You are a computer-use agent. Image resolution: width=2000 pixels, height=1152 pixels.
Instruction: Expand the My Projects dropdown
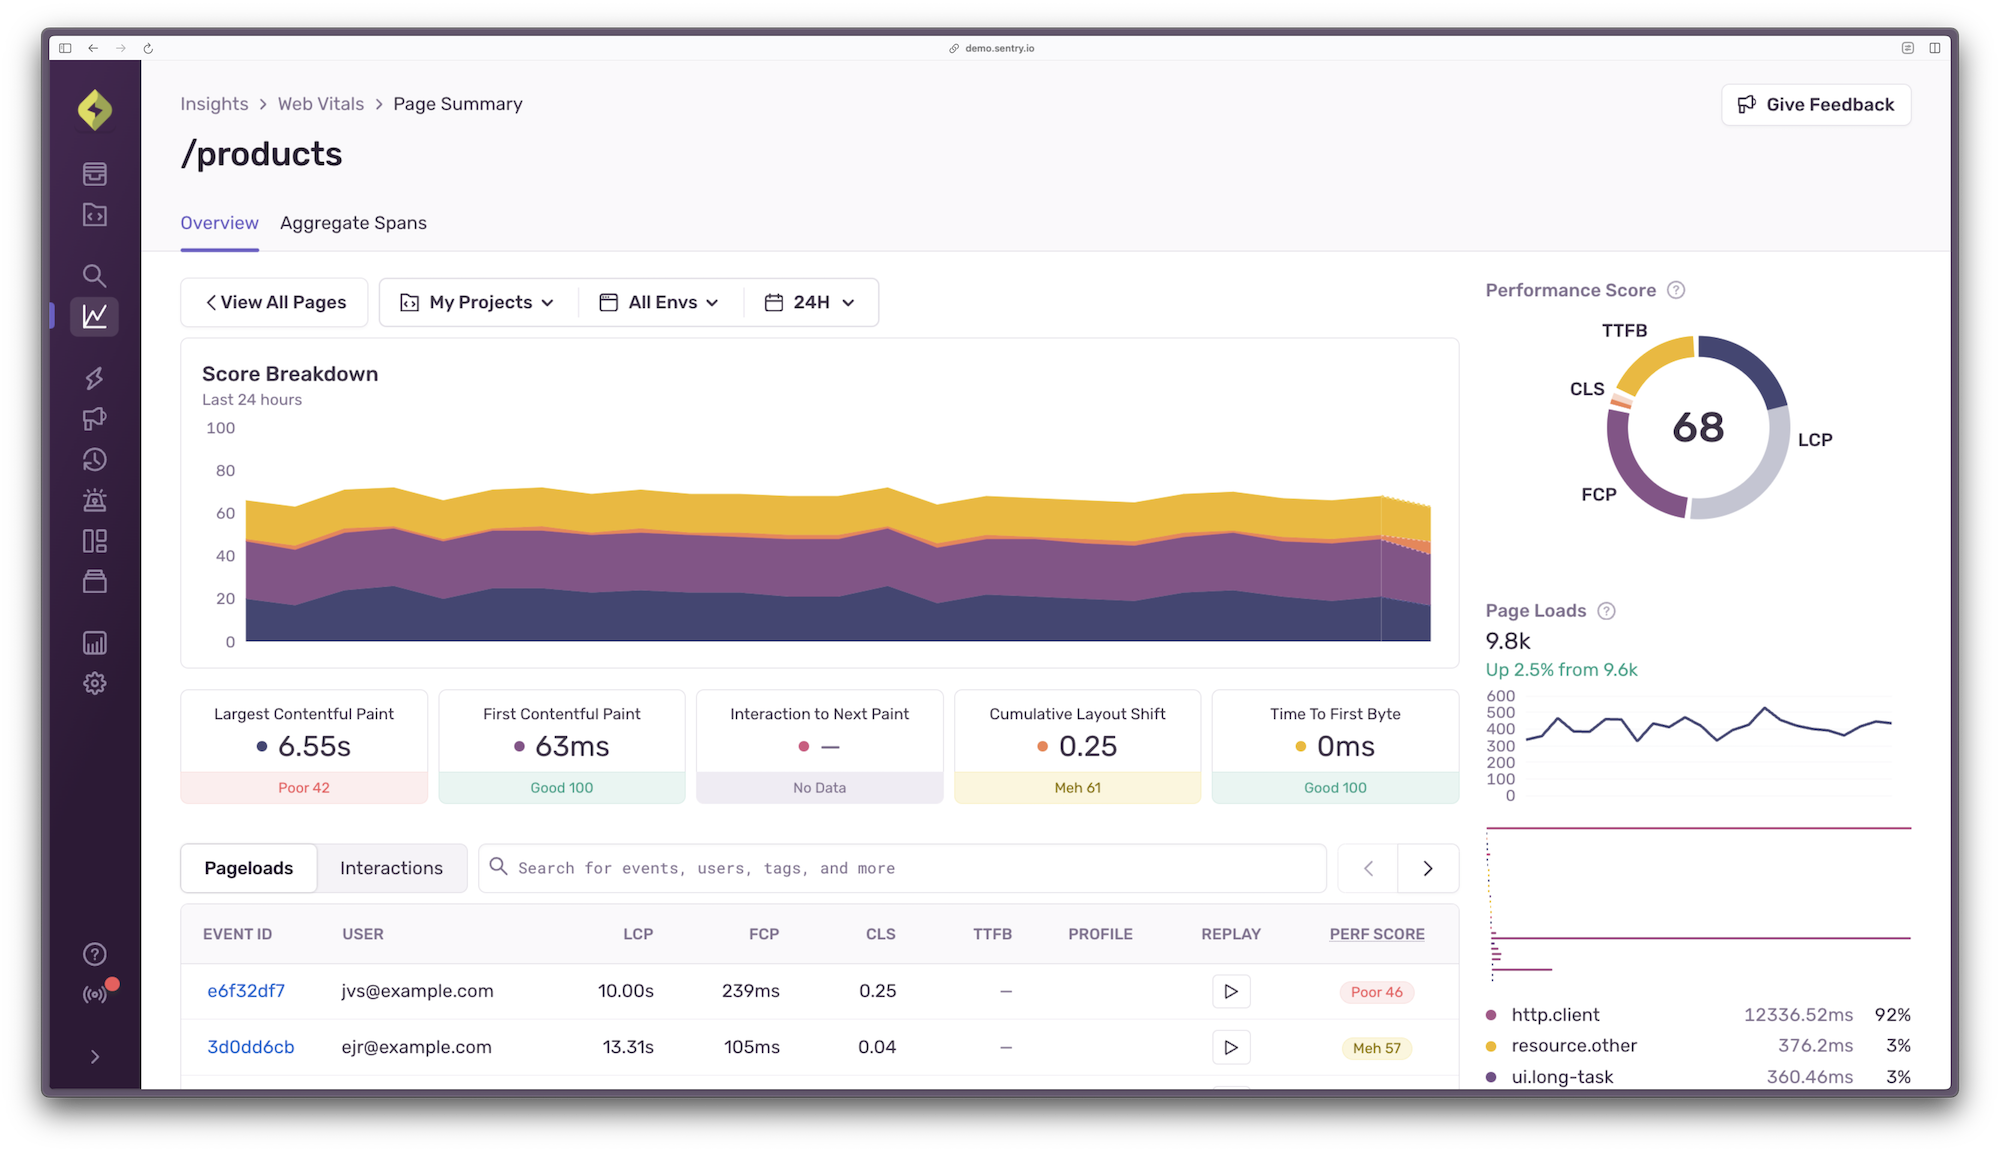pyautogui.click(x=477, y=302)
